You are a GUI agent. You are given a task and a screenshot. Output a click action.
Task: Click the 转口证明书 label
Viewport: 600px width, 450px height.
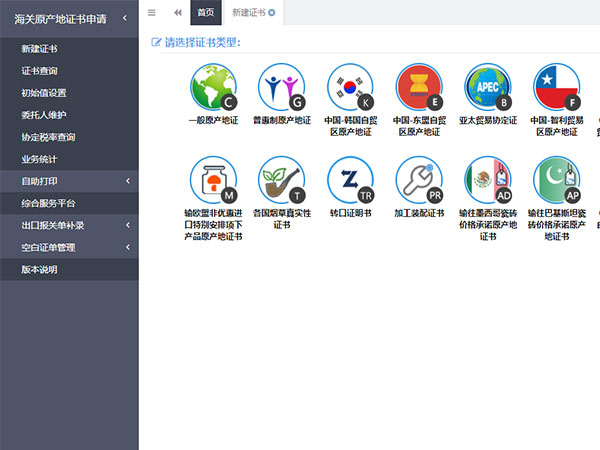[x=351, y=213]
